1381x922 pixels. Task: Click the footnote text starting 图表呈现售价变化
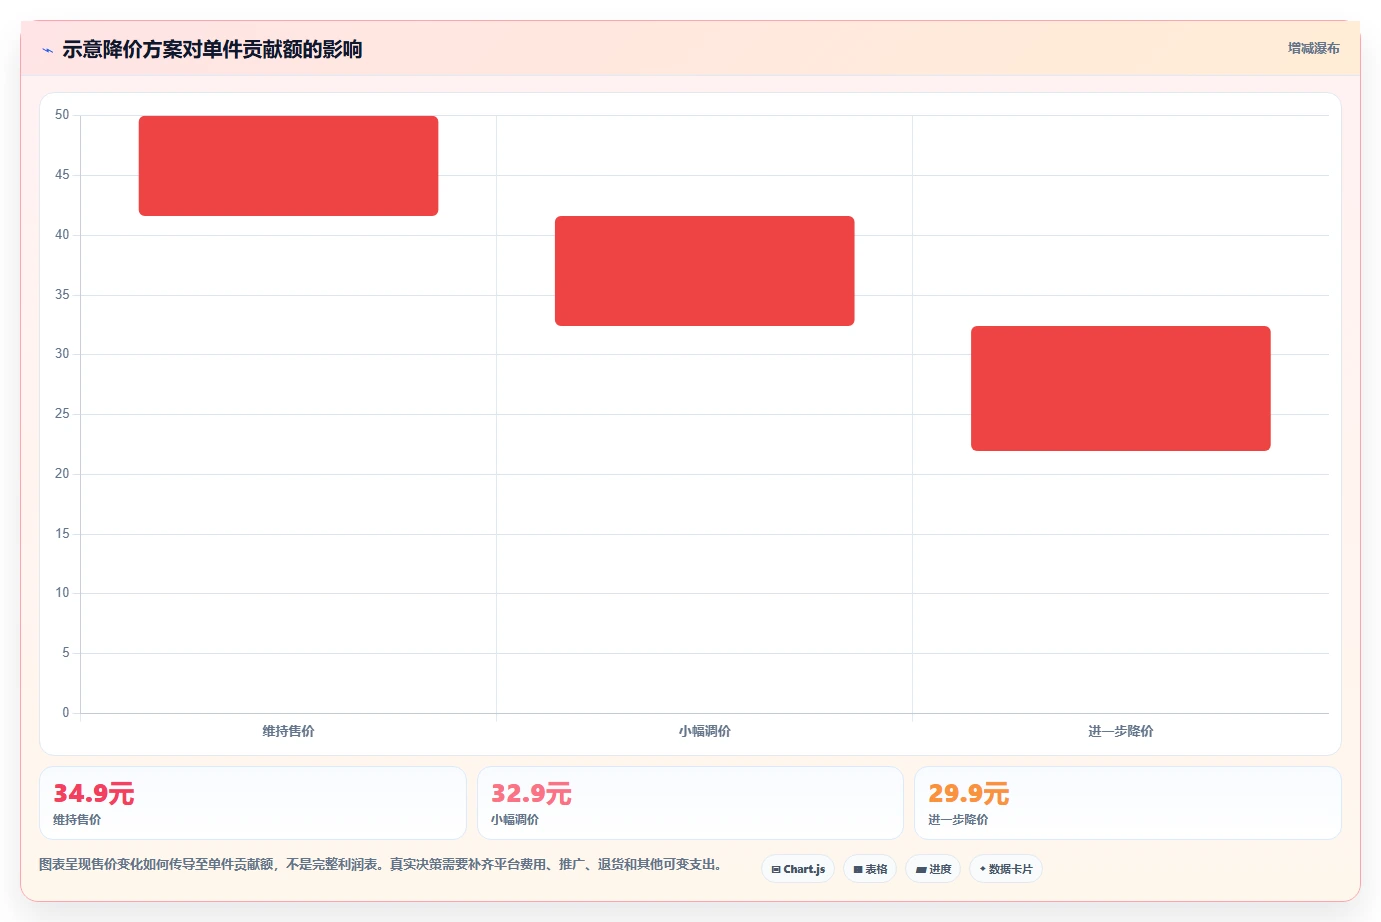click(x=380, y=864)
